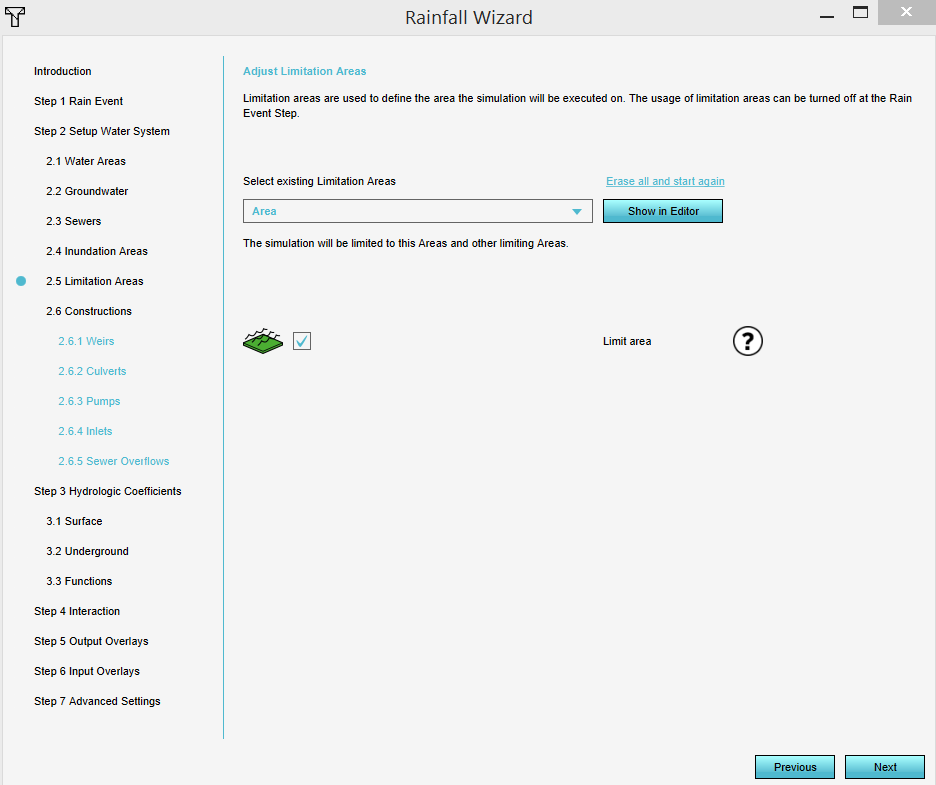Navigate to 2.1 Water Areas
The image size is (936, 785).
tap(85, 161)
